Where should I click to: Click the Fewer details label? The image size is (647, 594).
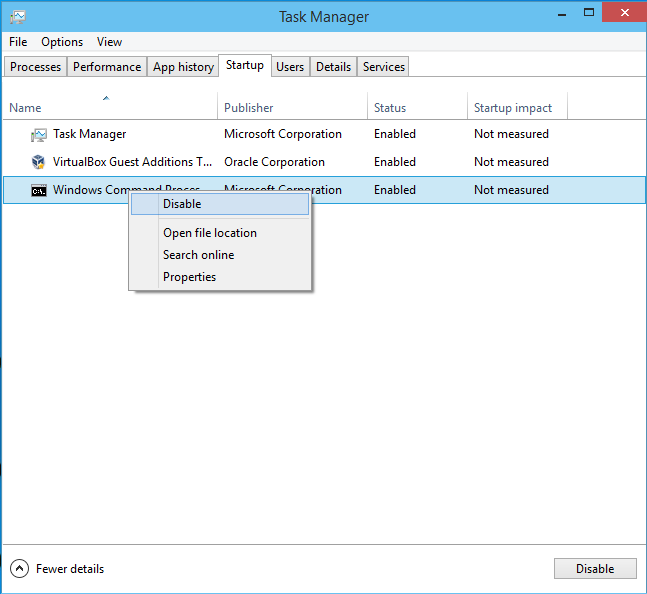click(70, 569)
